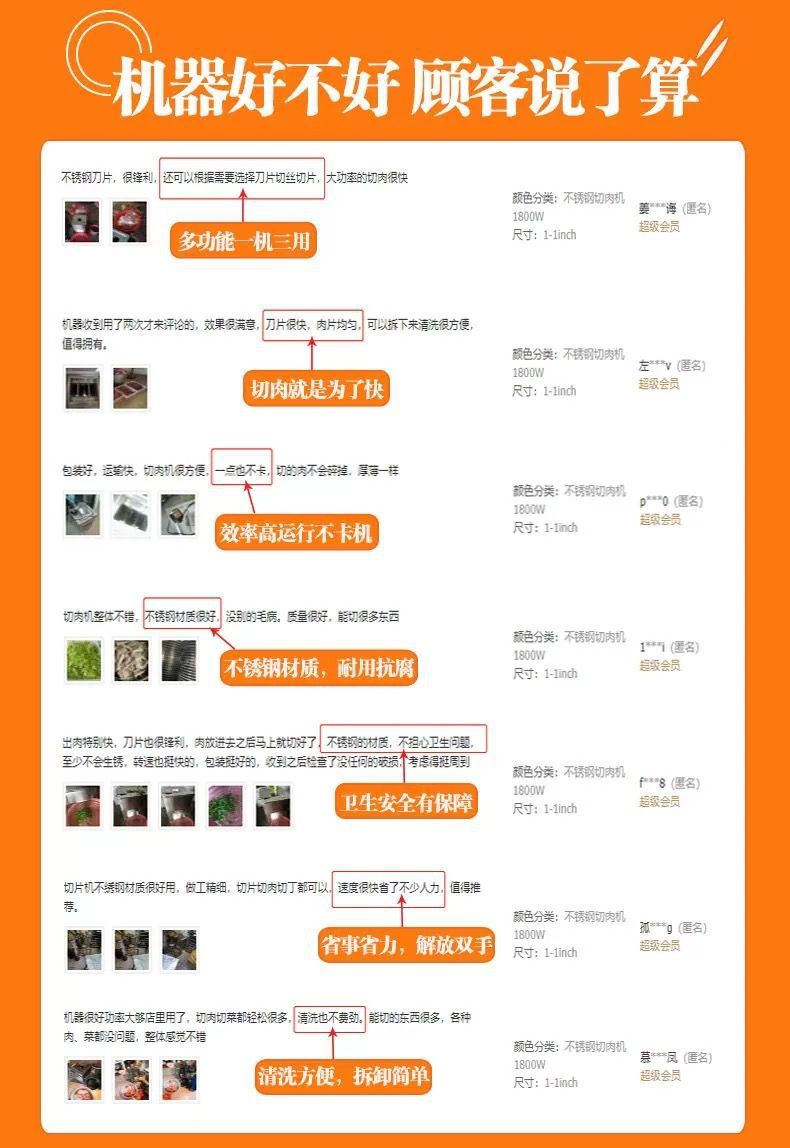Select the 不锈钢材质，耐用抗腐 callout
This screenshot has width=790, height=1148.
(x=318, y=668)
